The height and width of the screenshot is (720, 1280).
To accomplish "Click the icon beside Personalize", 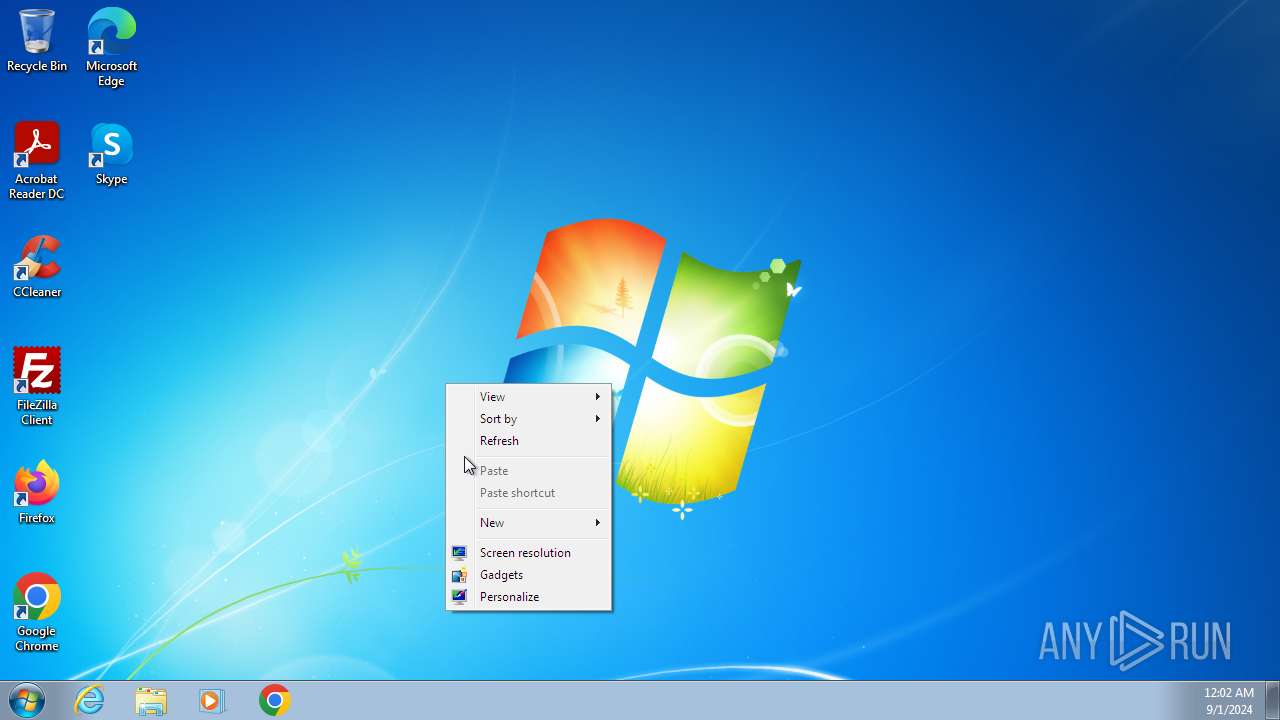I will (x=459, y=597).
